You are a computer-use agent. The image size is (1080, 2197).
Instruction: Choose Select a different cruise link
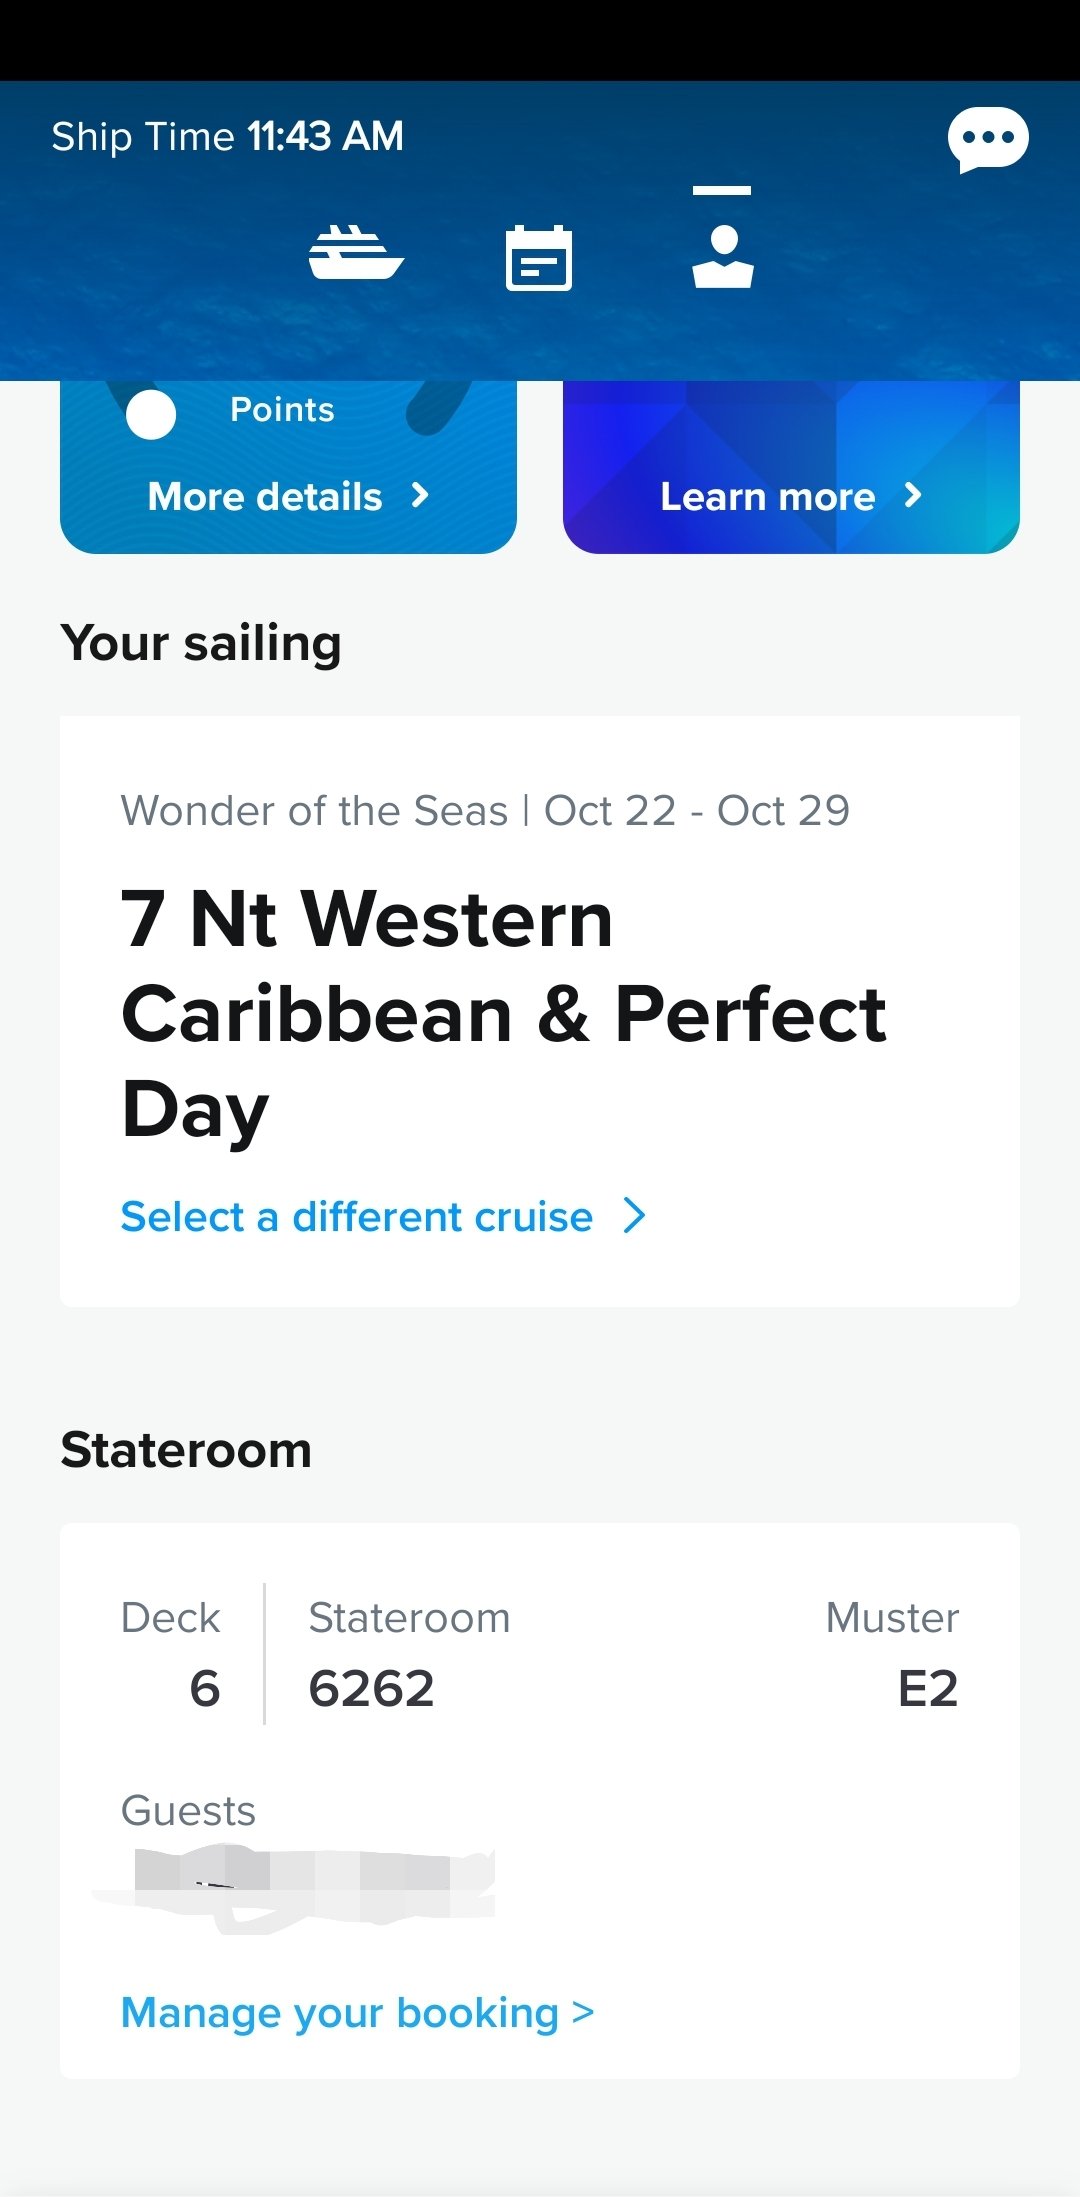click(357, 1217)
